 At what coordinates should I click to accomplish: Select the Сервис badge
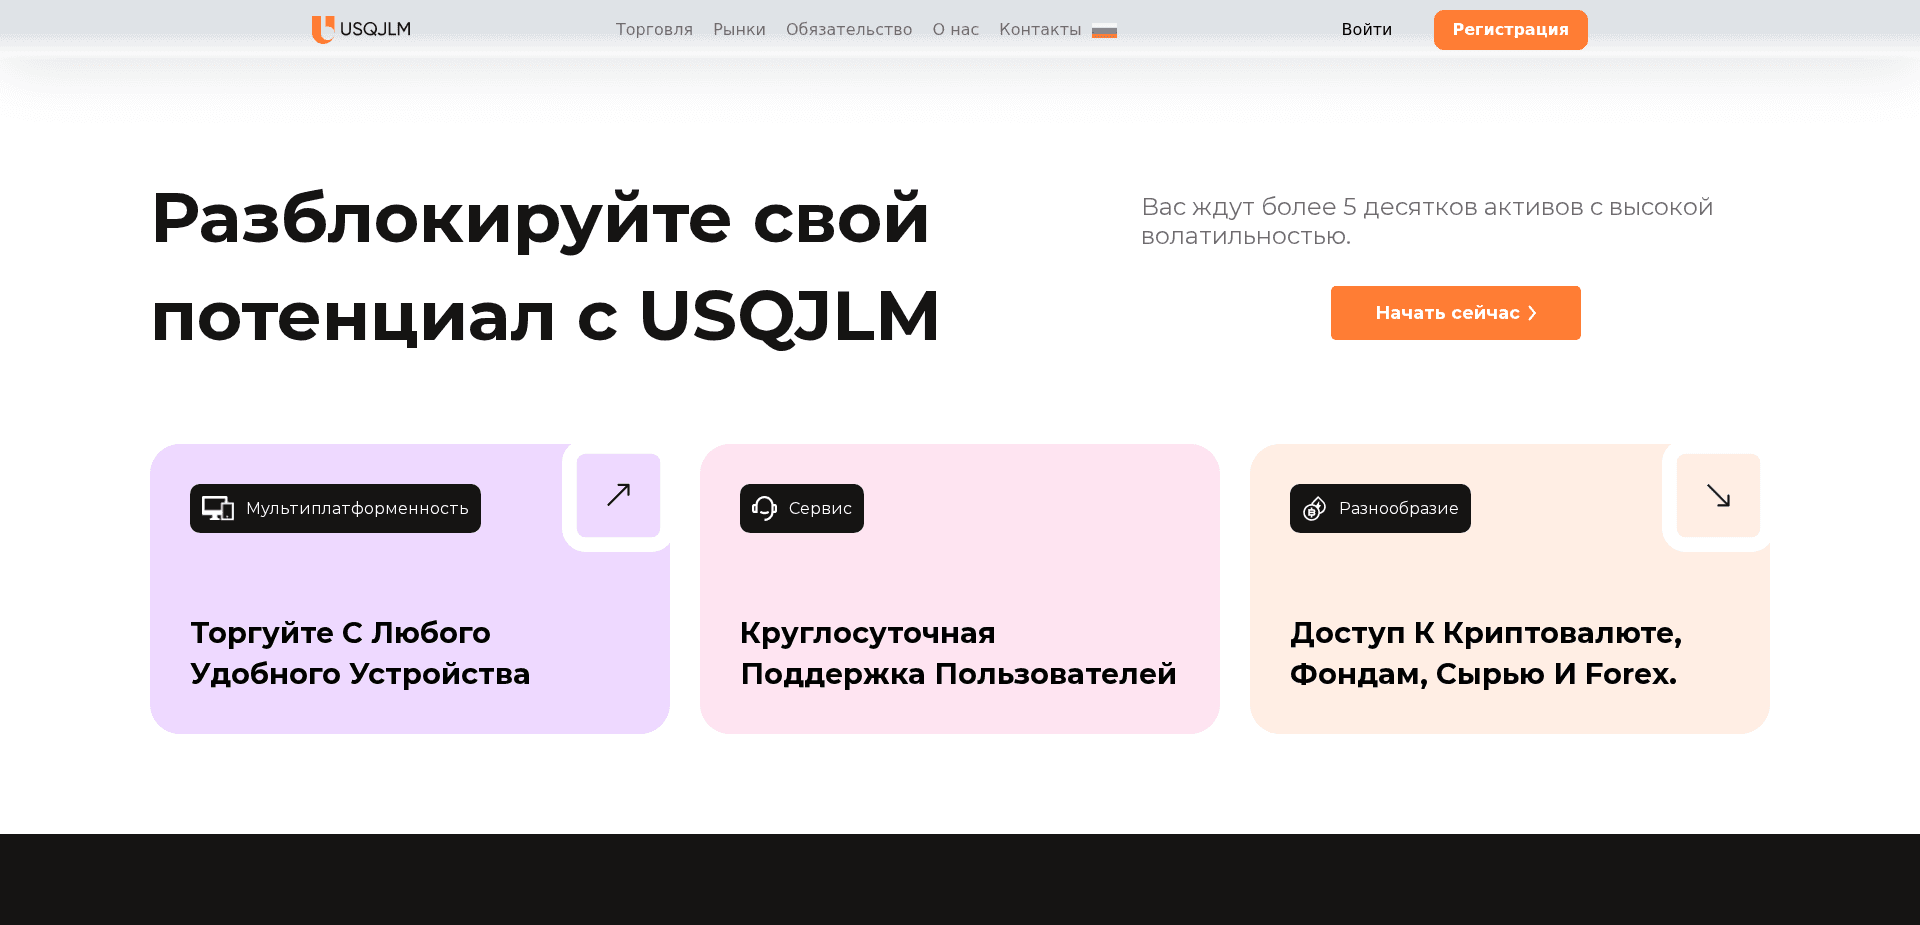pyautogui.click(x=801, y=508)
